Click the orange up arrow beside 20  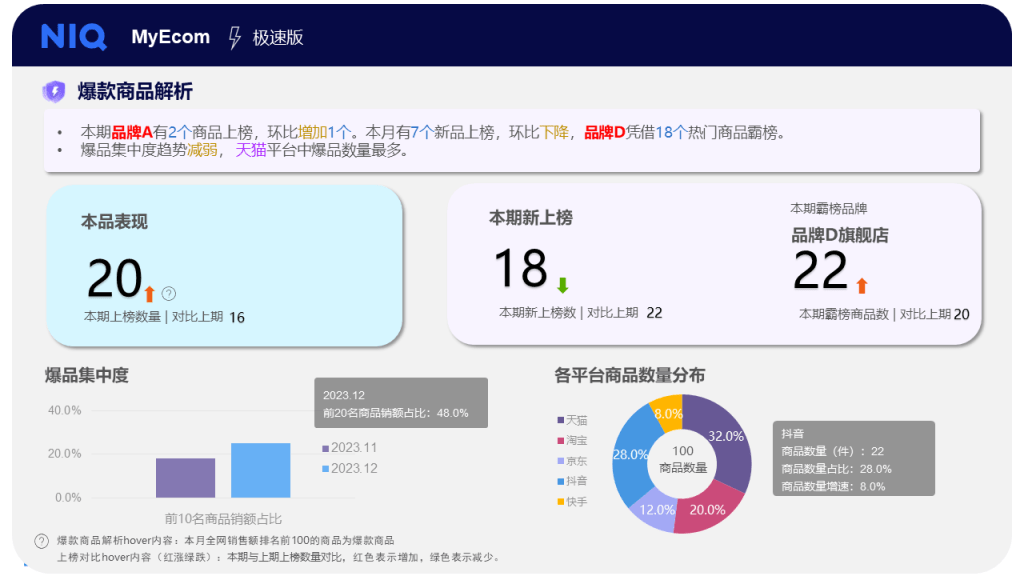[150, 294]
